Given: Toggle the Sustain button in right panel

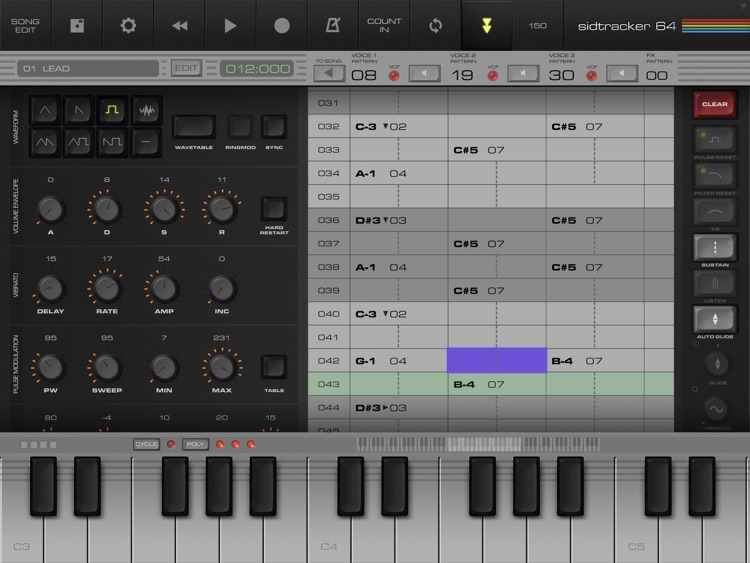Looking at the screenshot, I should (715, 247).
